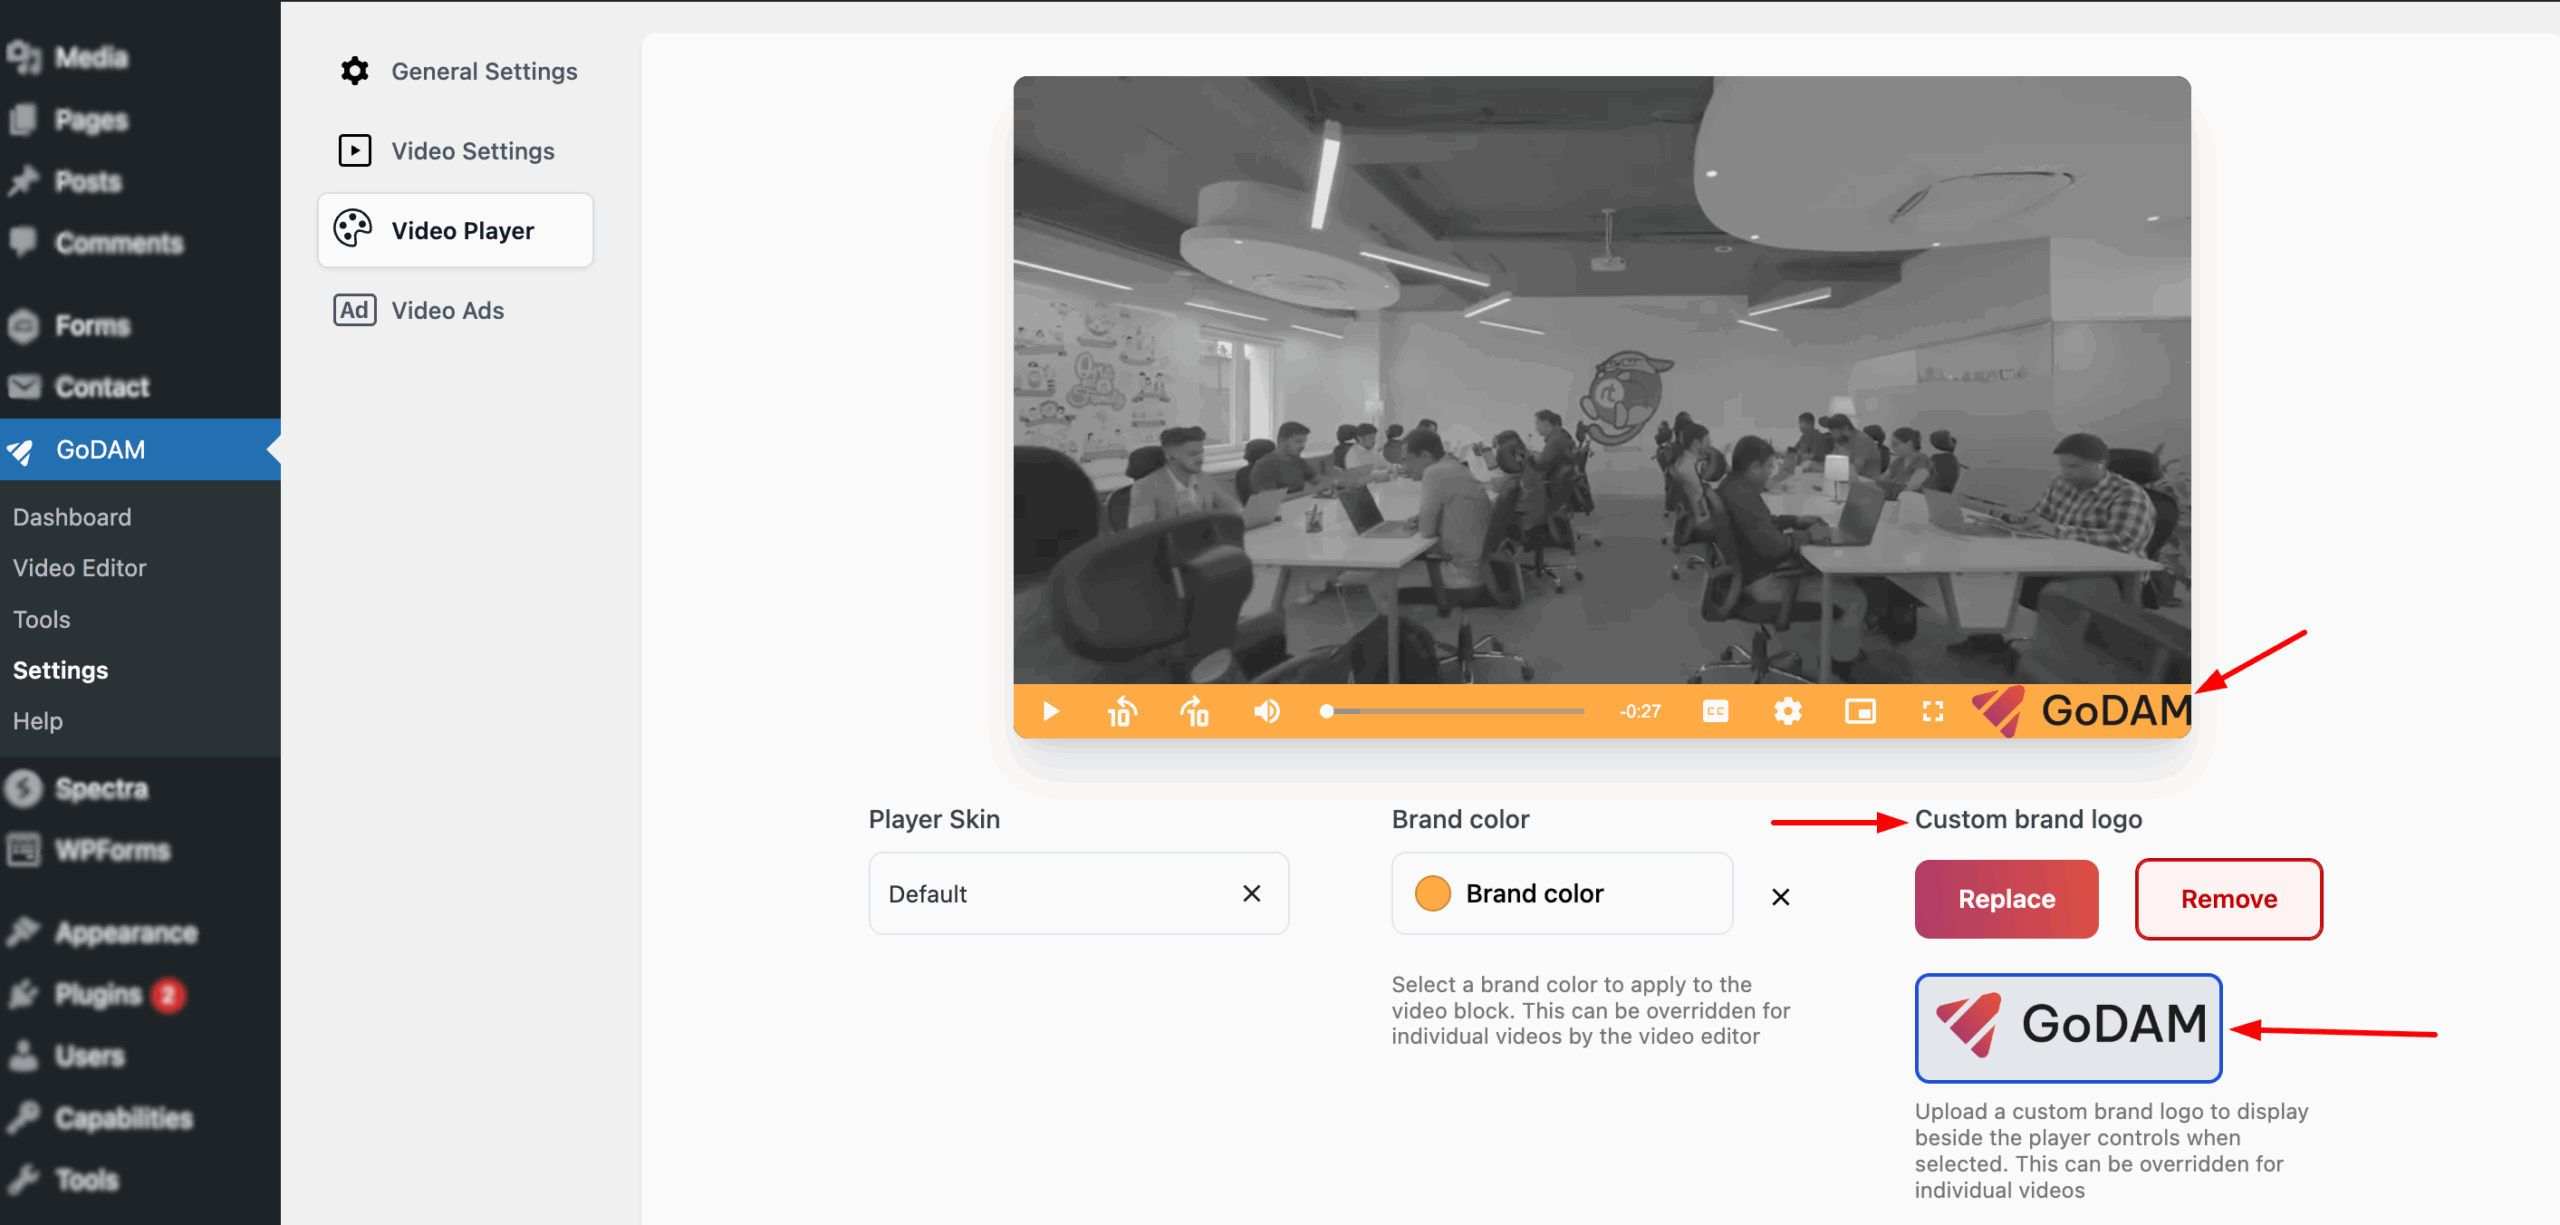Remove the custom brand logo
The width and height of the screenshot is (2560, 1225).
2228,898
